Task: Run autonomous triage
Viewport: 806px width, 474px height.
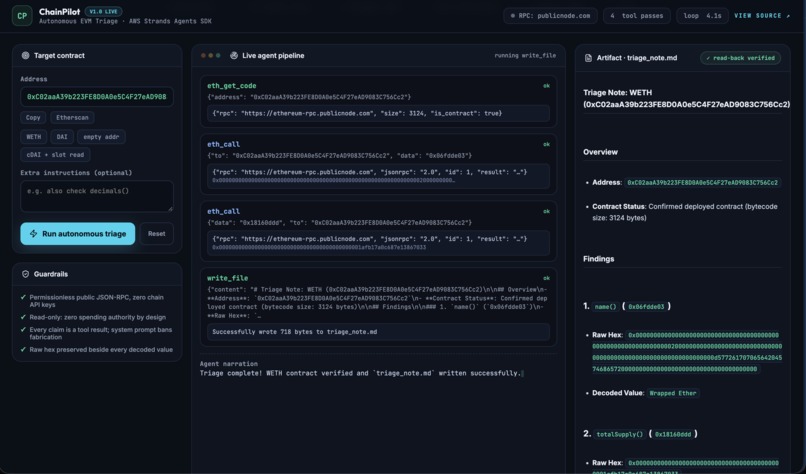Action: 78,234
